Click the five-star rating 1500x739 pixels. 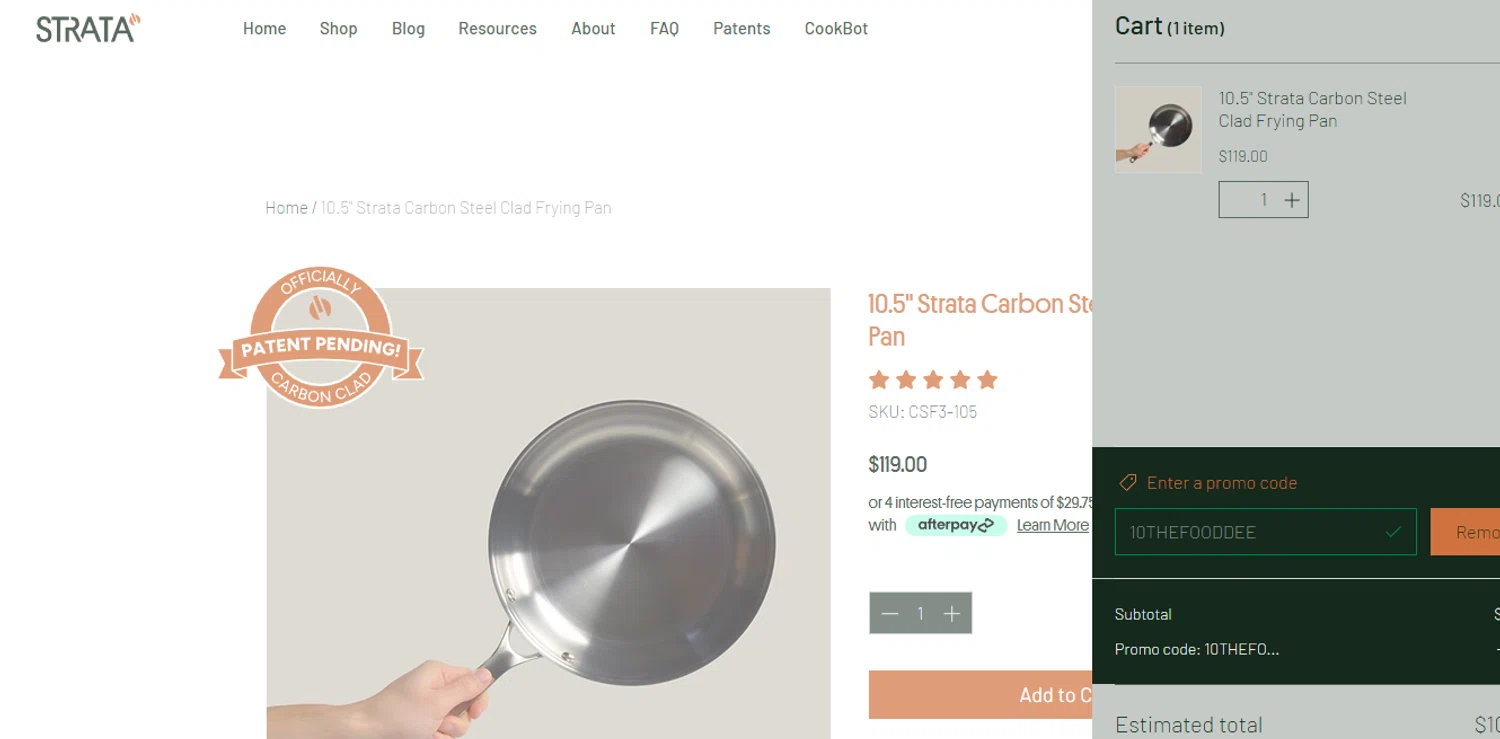tap(933, 380)
